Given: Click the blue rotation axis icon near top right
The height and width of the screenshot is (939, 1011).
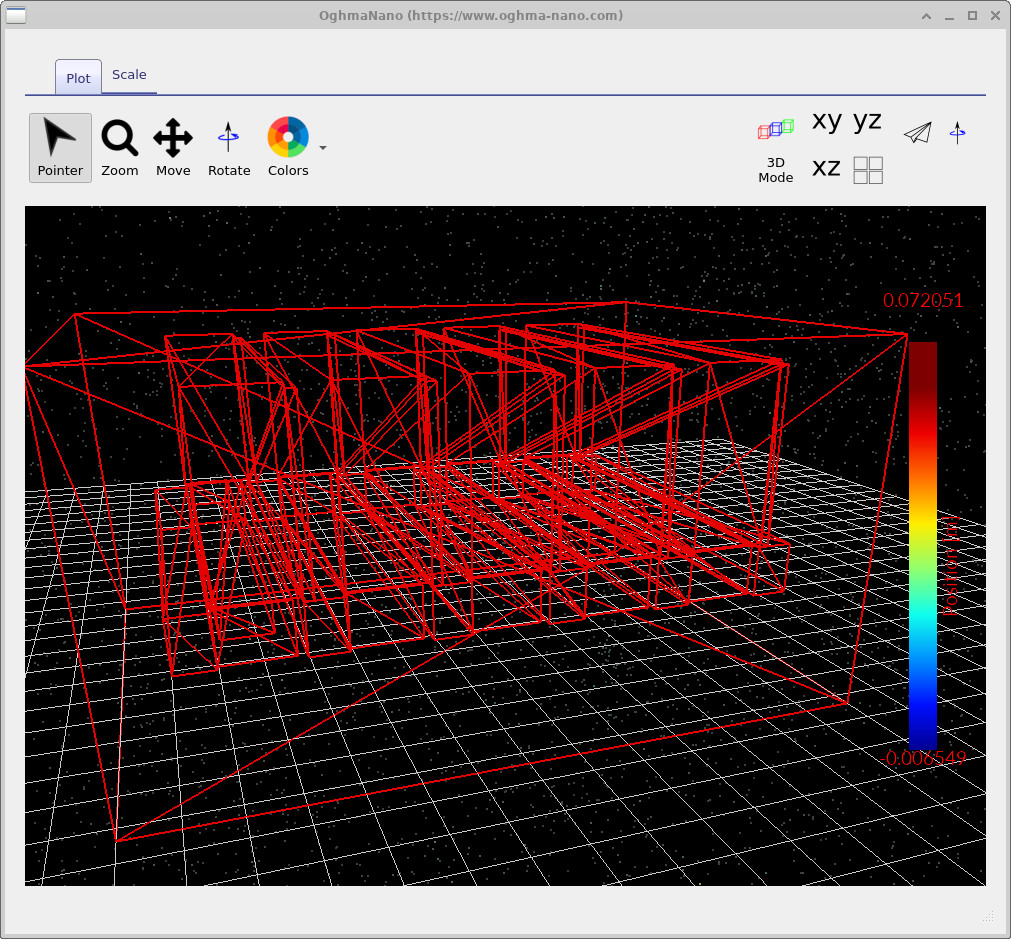Looking at the screenshot, I should click(957, 131).
